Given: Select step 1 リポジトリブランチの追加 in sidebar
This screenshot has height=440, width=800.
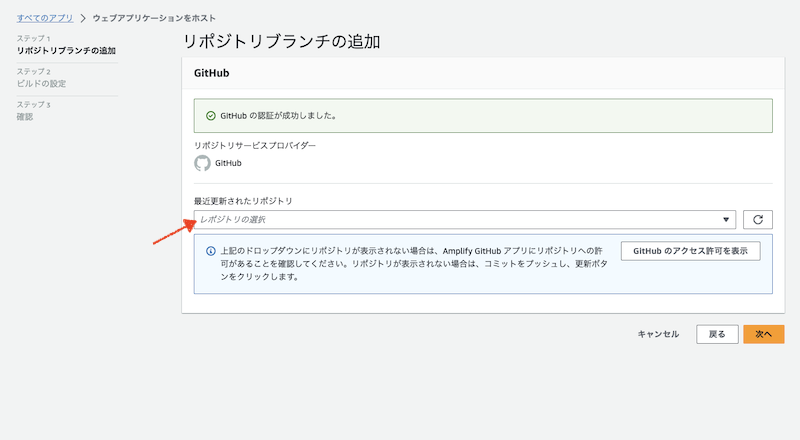Looking at the screenshot, I should [x=66, y=51].
